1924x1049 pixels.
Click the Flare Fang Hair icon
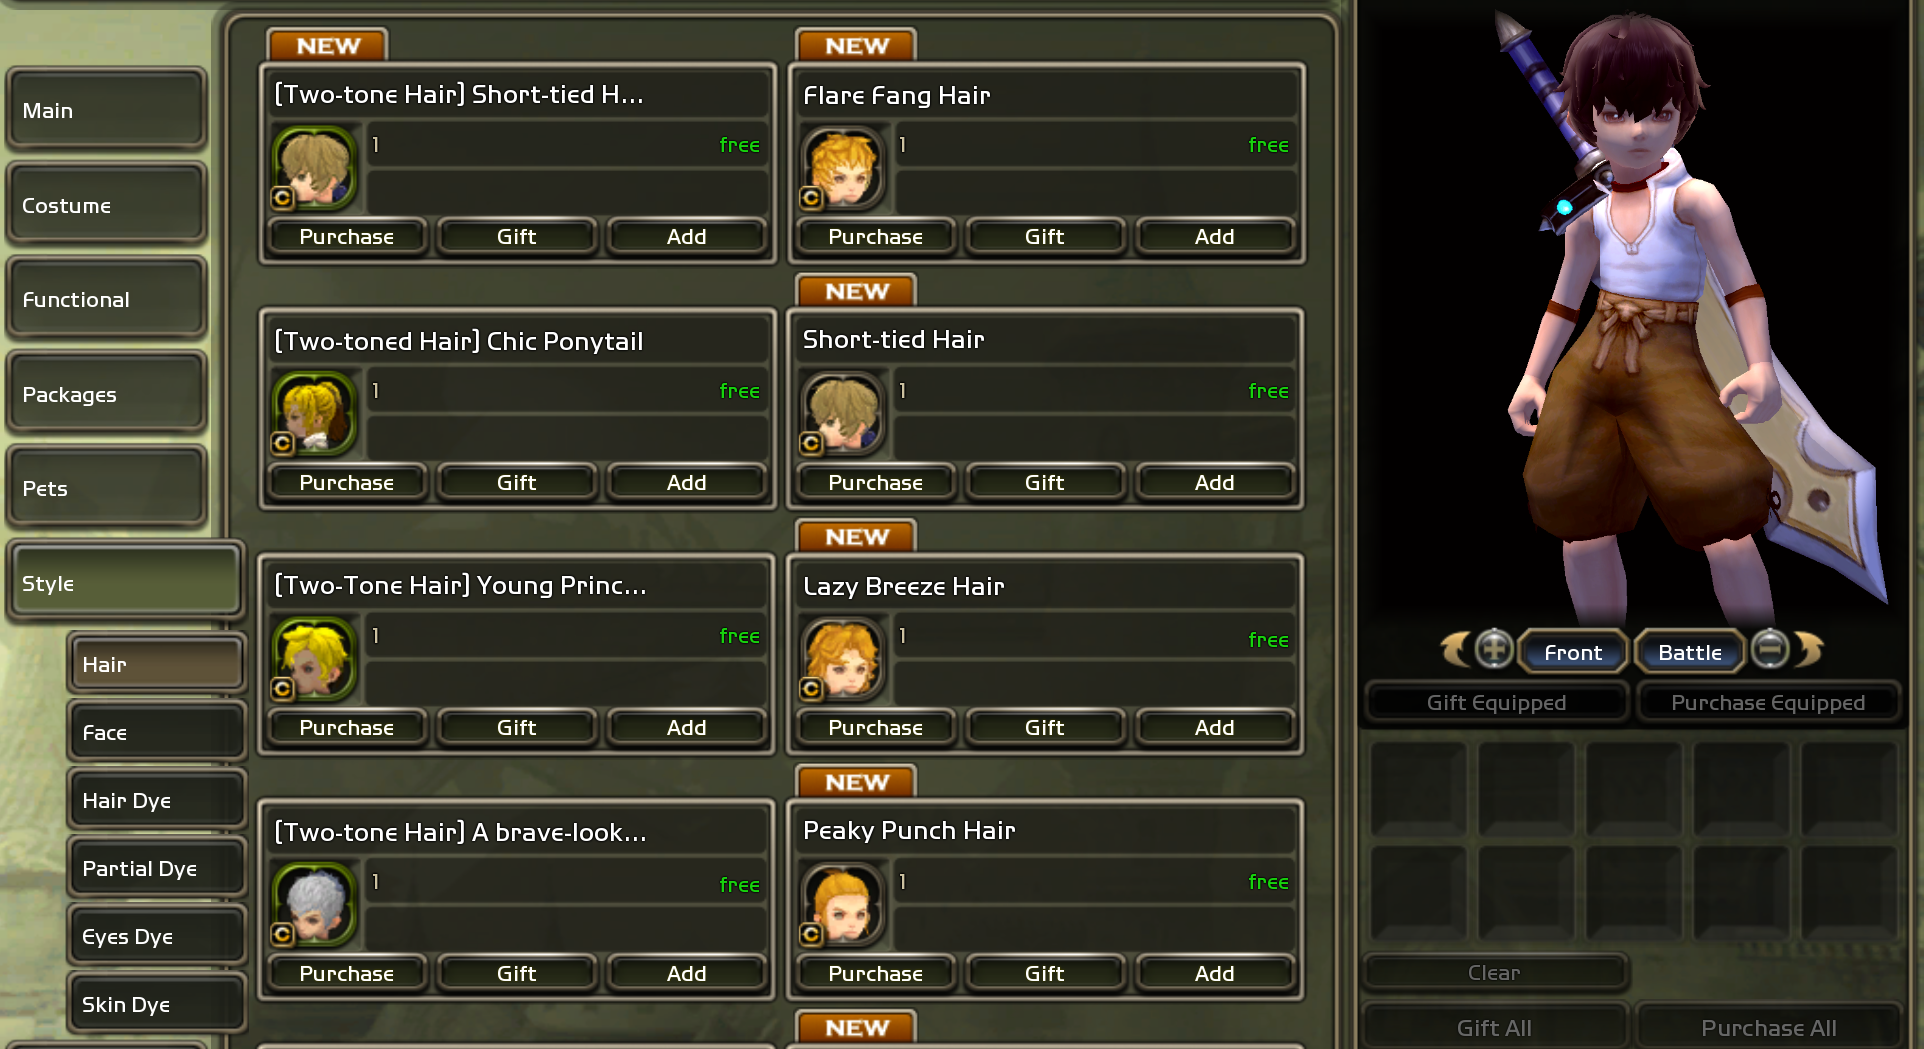[x=843, y=167]
